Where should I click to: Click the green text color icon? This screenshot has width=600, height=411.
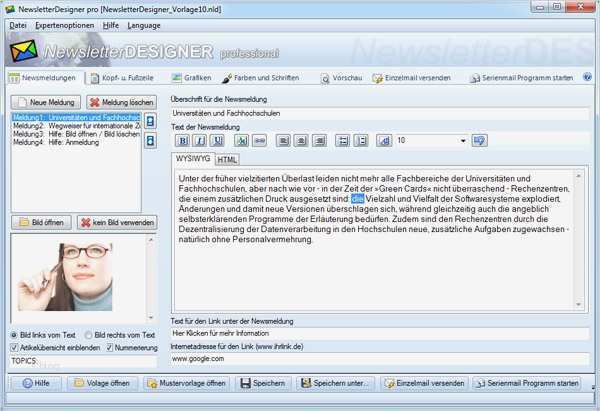tap(242, 140)
